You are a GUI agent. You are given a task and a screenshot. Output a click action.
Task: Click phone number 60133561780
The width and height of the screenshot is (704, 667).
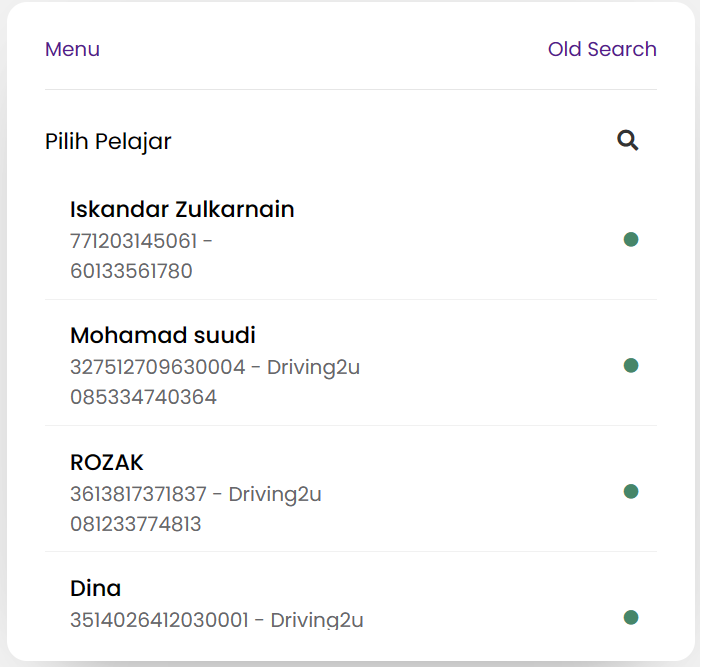pos(131,271)
